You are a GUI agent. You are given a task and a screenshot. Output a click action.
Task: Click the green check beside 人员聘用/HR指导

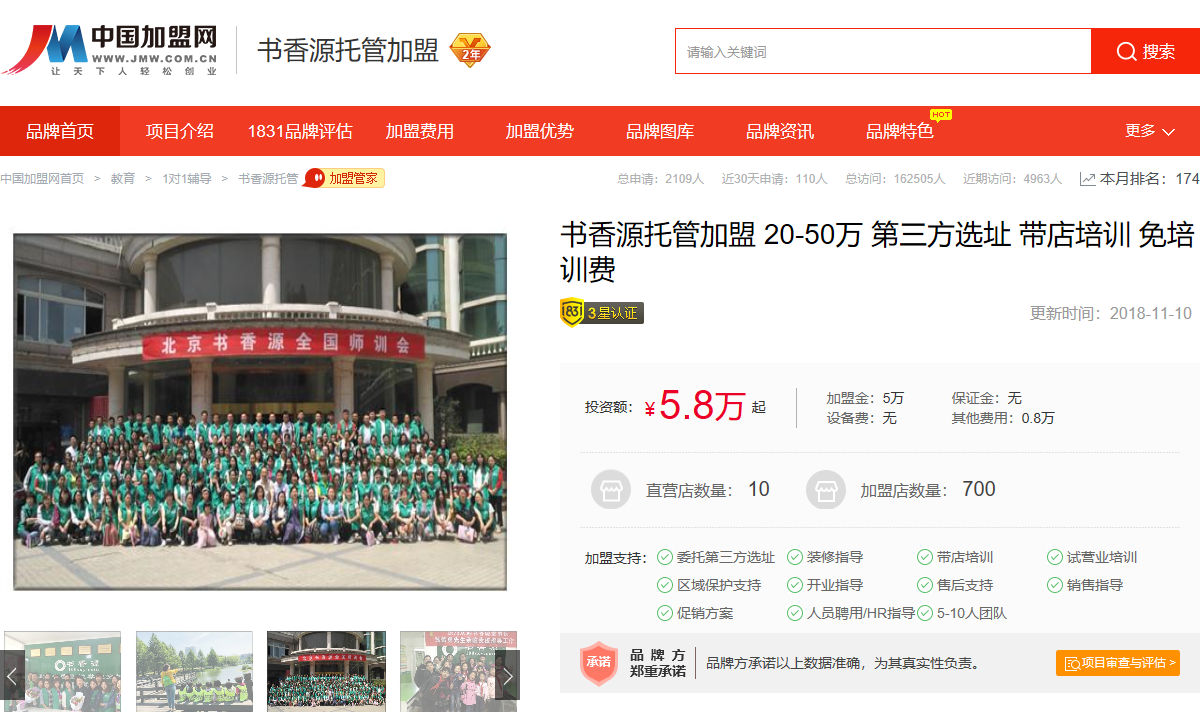point(795,613)
